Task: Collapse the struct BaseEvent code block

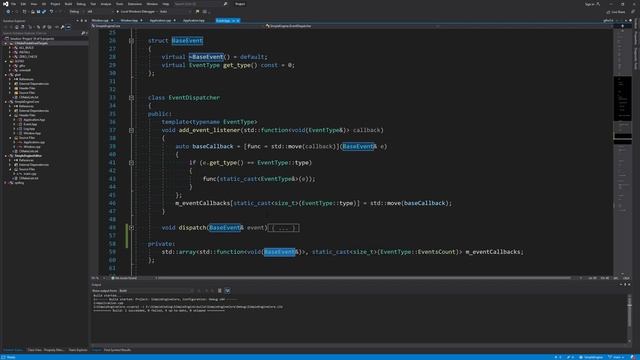Action: [131, 41]
